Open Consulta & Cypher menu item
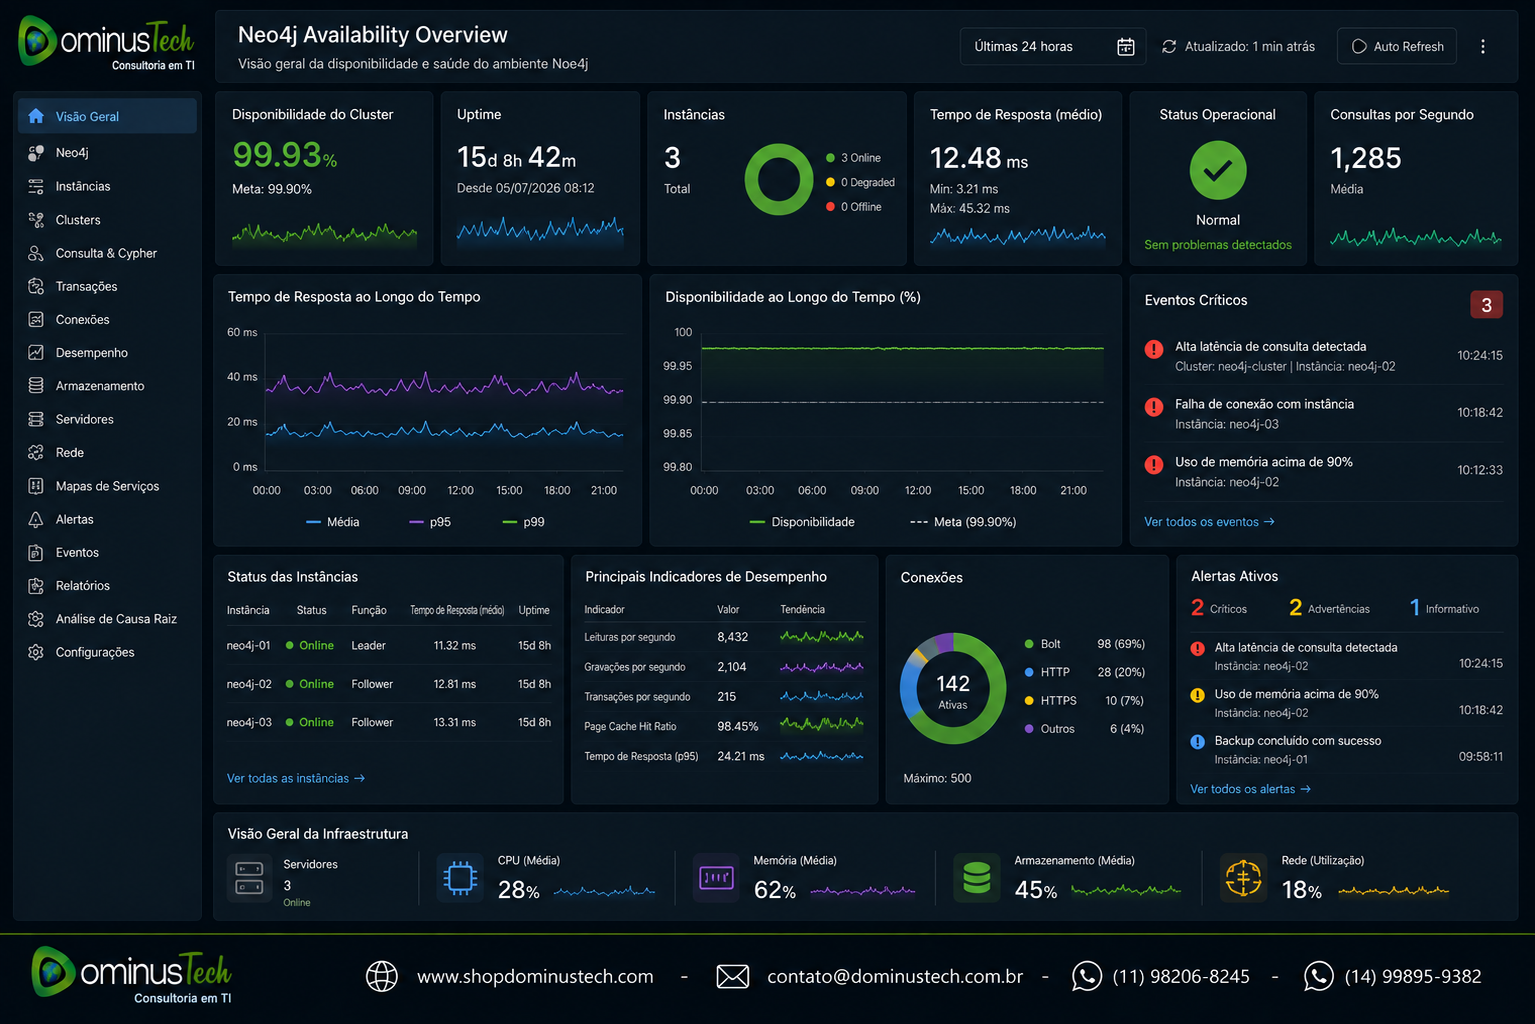This screenshot has width=1535, height=1024. coord(107,253)
